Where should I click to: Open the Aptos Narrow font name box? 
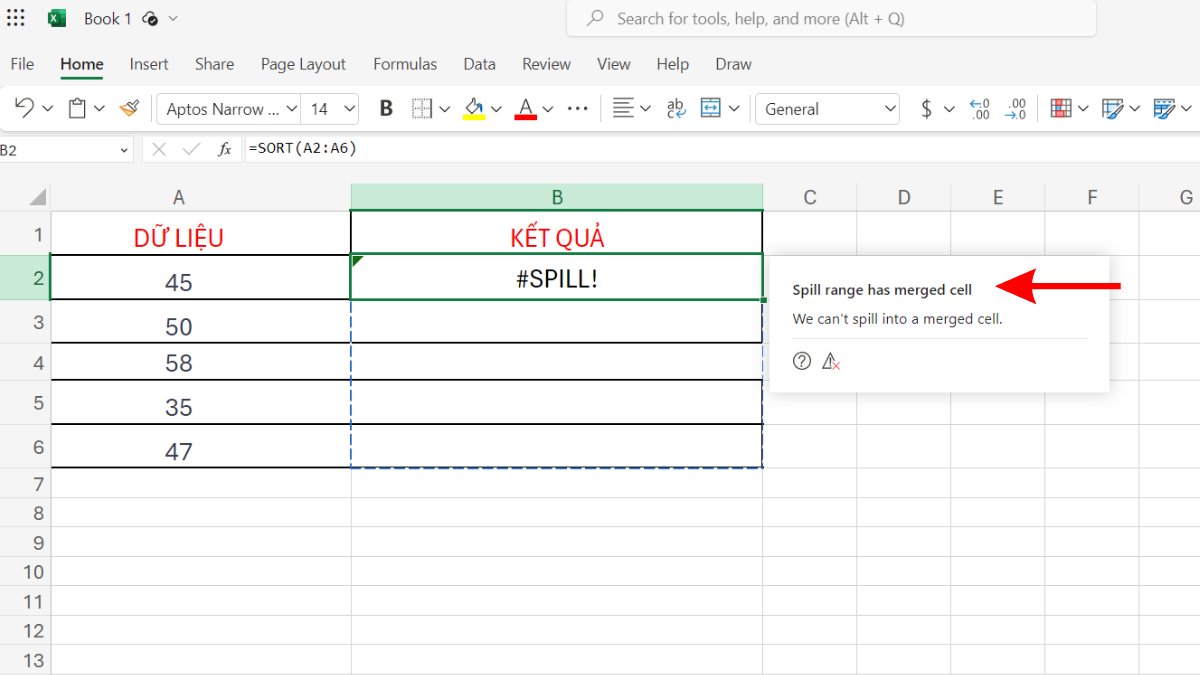[230, 109]
